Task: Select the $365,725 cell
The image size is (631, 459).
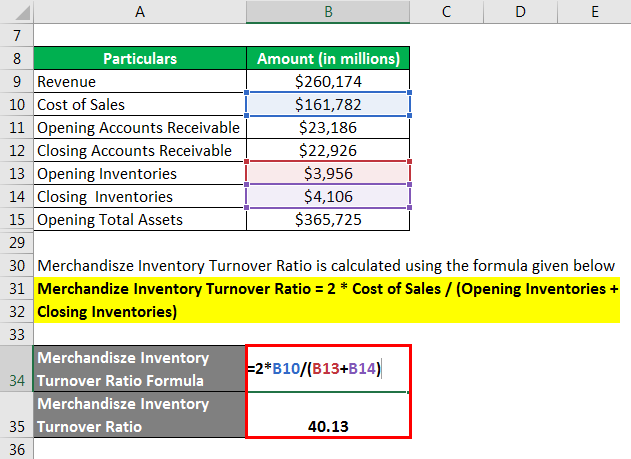Action: [x=328, y=219]
